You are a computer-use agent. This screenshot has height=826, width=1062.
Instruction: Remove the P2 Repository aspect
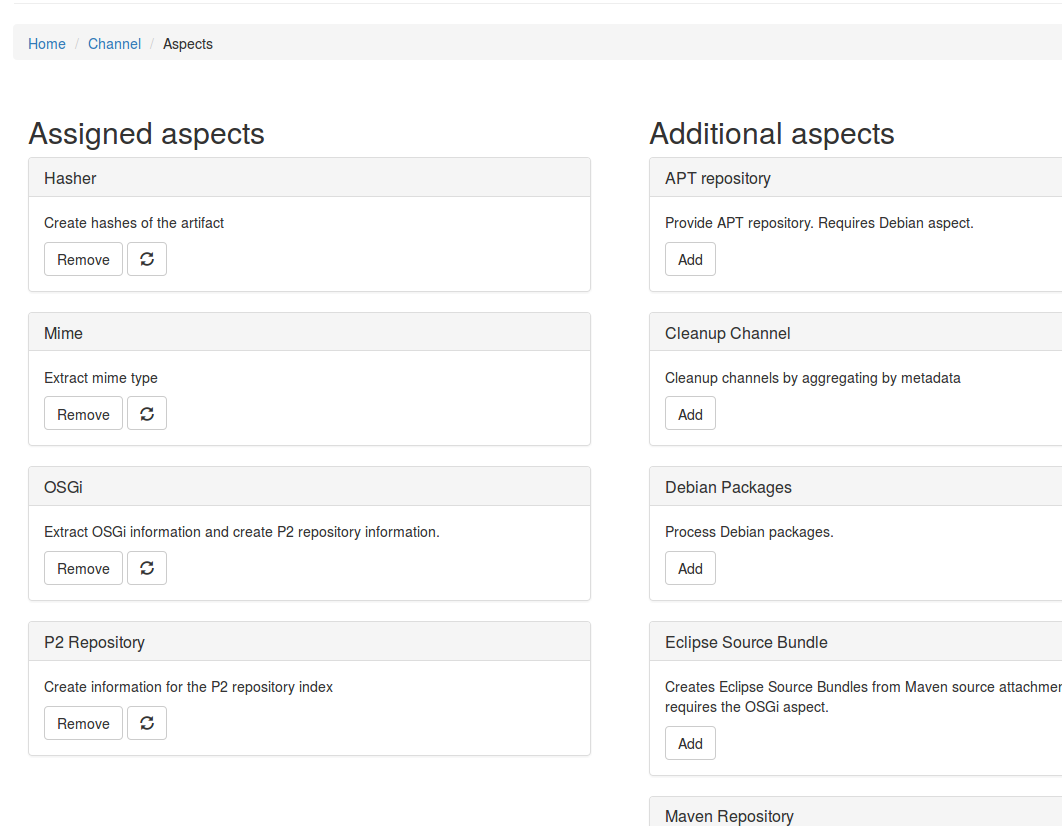click(83, 723)
